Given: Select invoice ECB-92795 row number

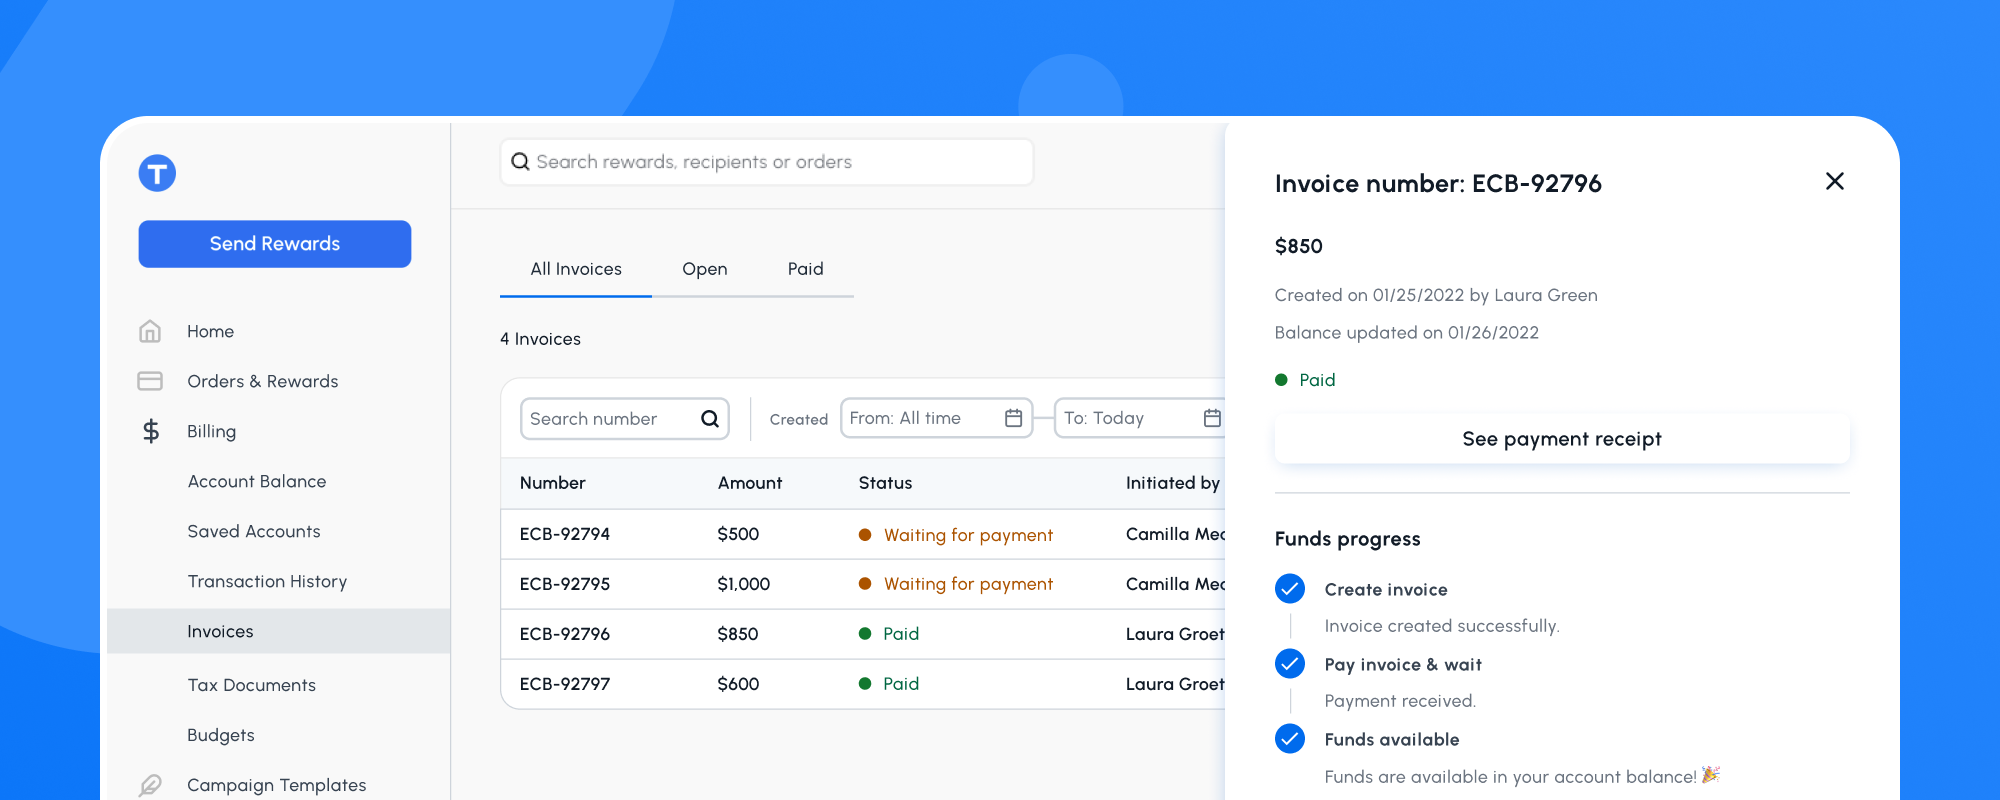Looking at the screenshot, I should [565, 584].
